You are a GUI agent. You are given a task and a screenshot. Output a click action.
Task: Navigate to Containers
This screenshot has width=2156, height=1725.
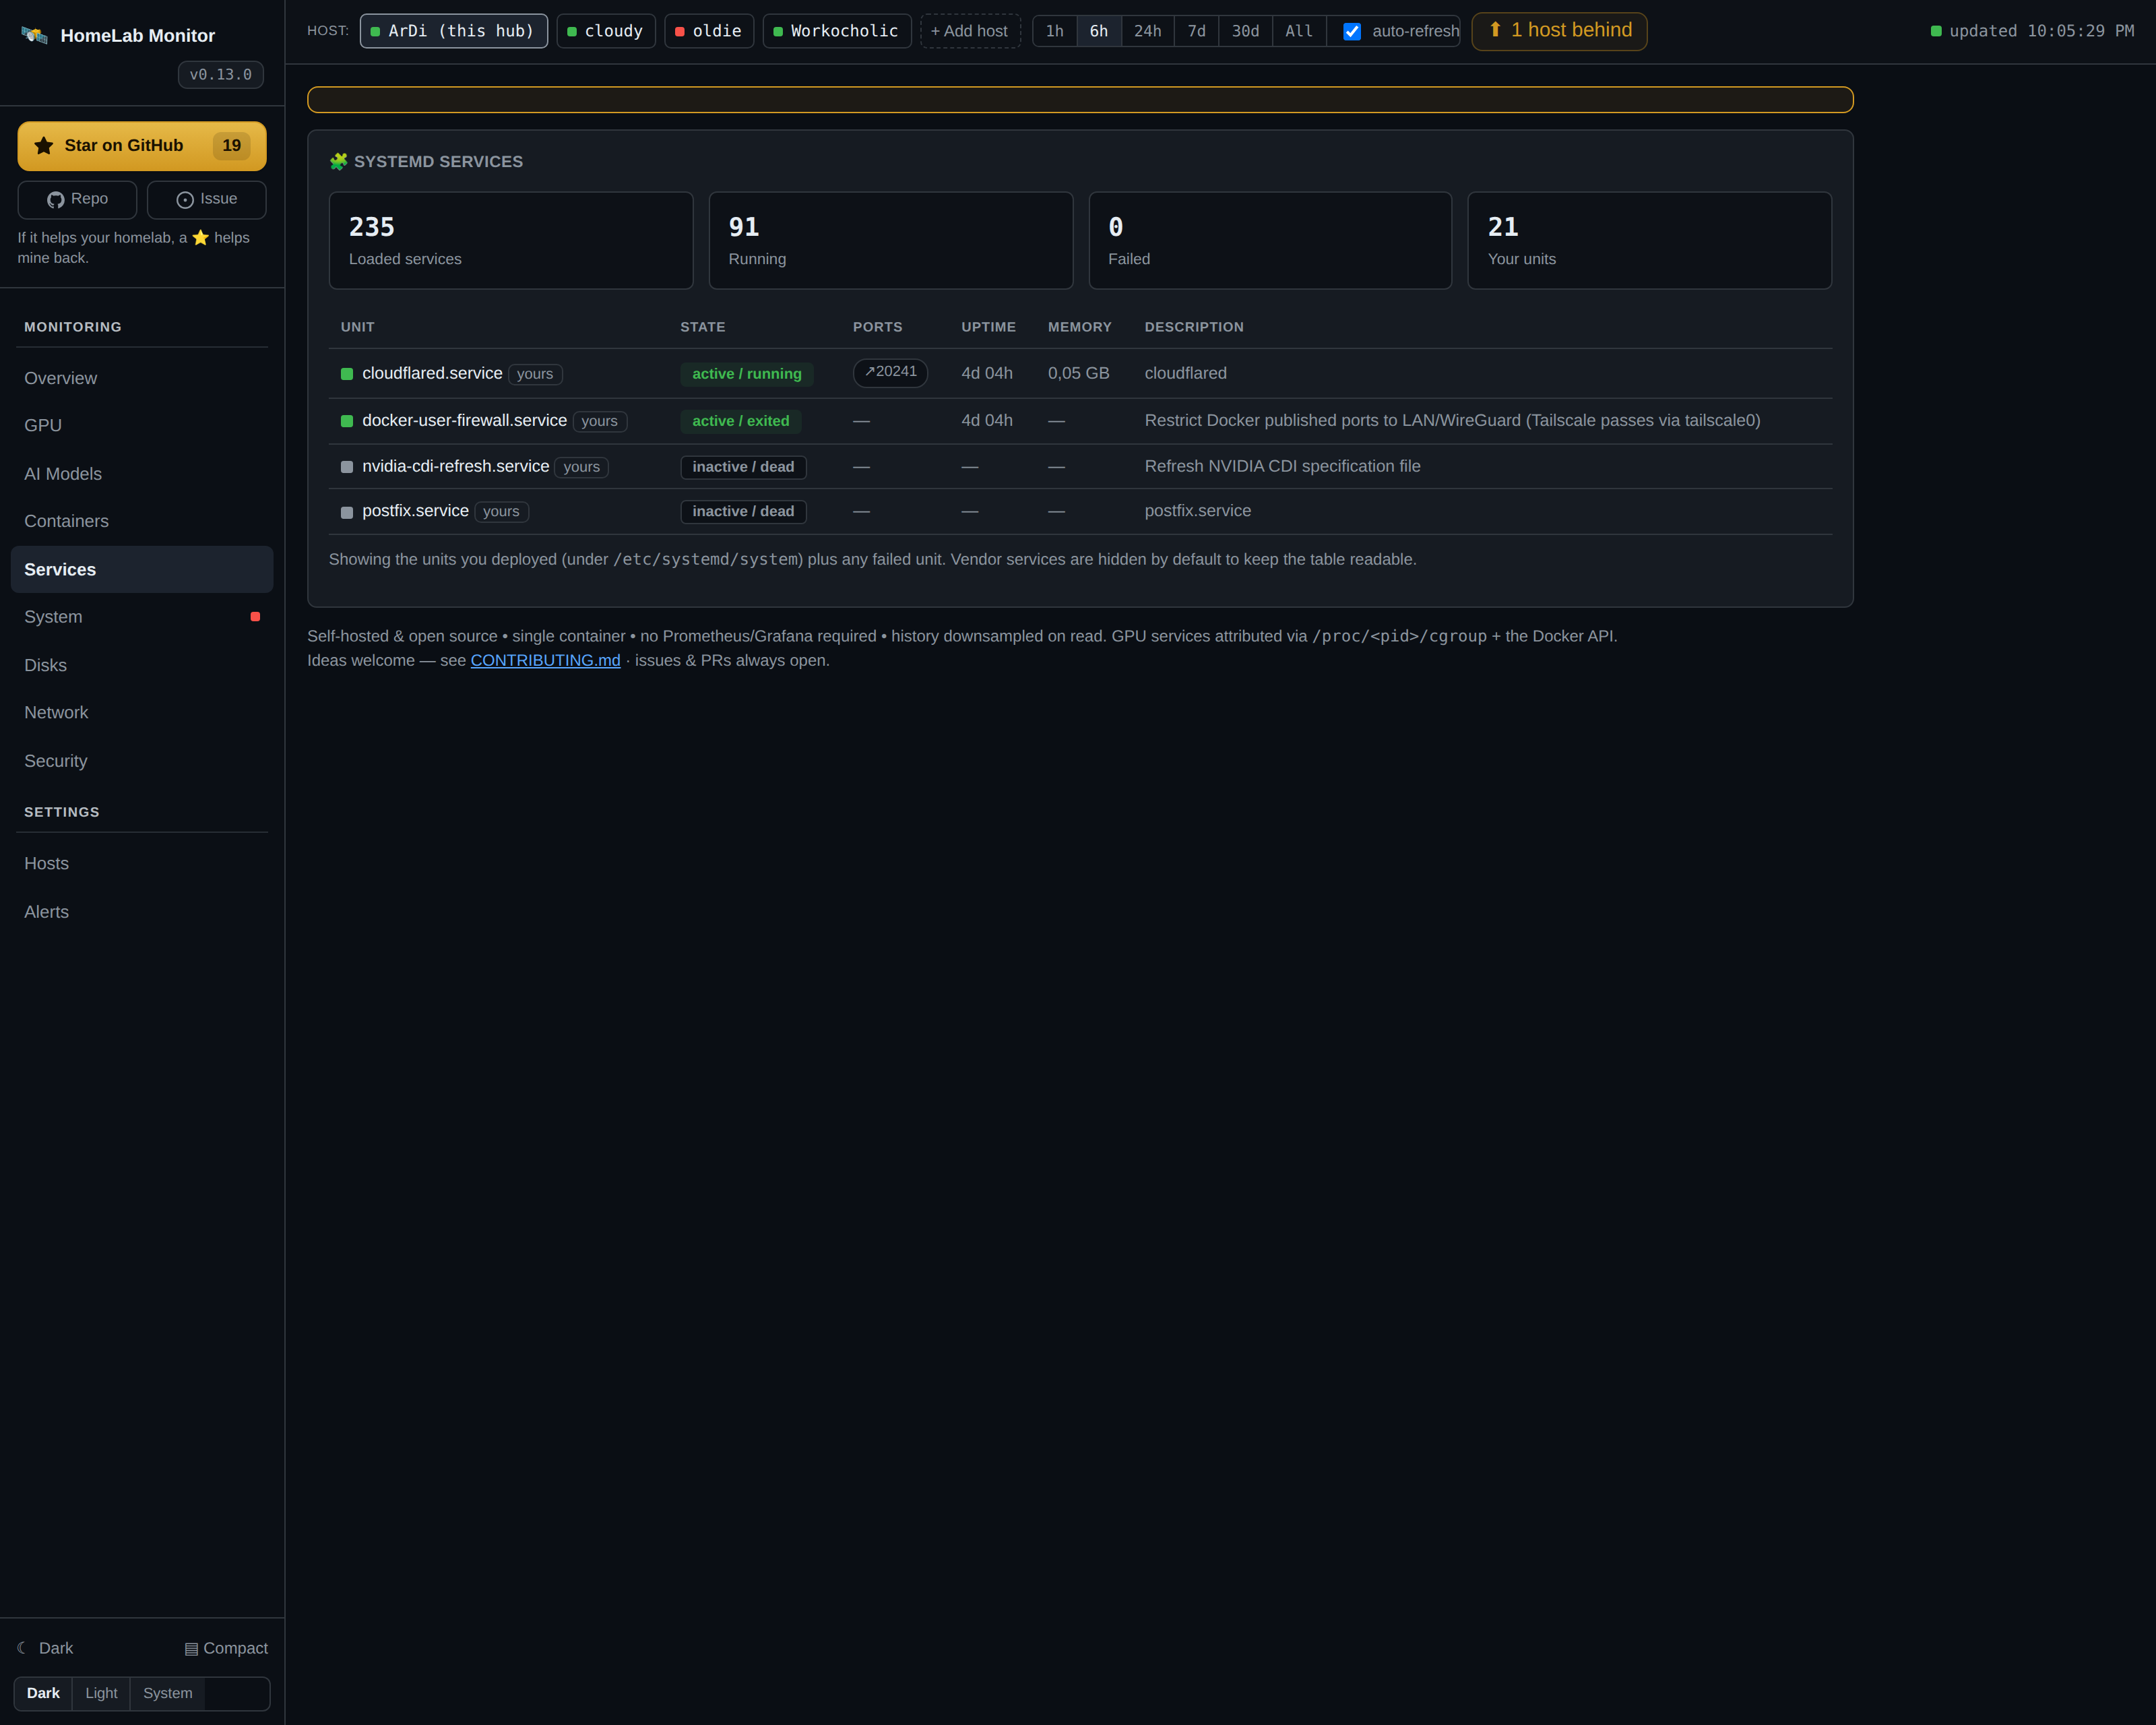point(142,521)
